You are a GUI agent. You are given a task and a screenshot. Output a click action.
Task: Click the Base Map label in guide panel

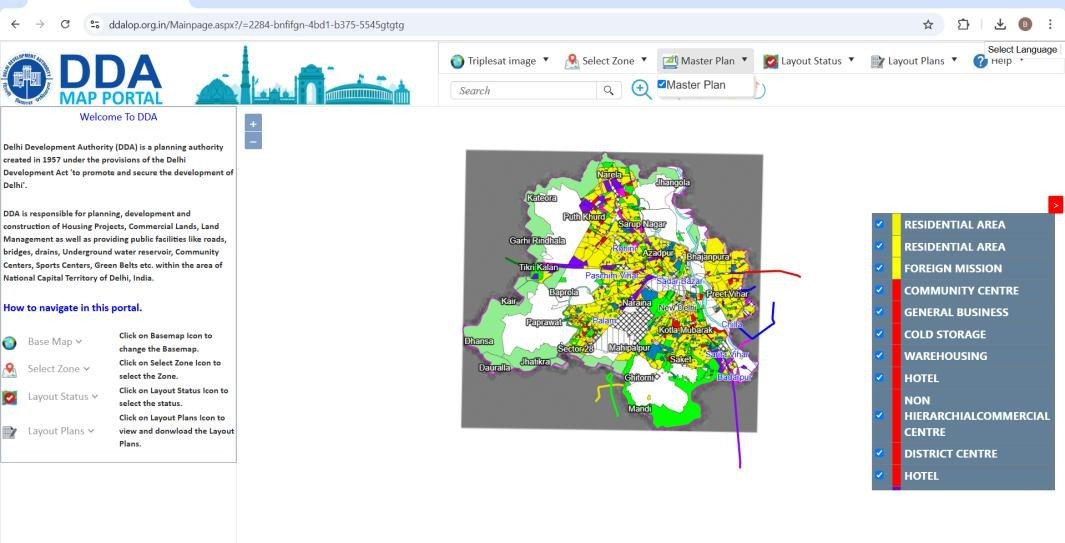(50, 341)
